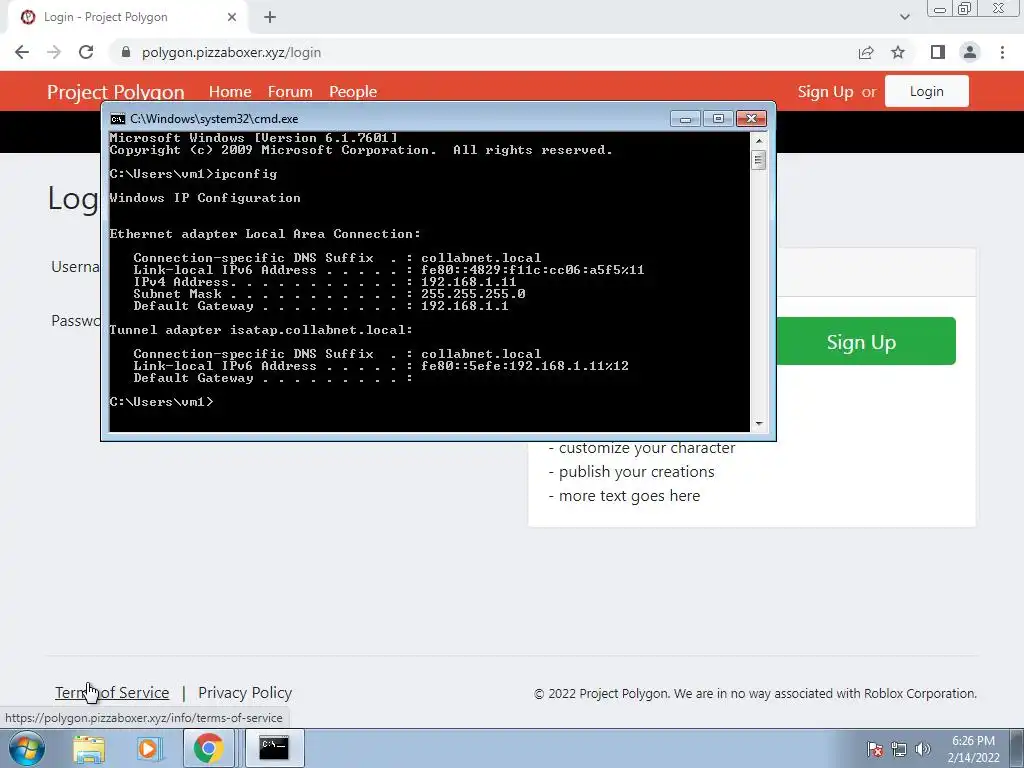Screen dimensions: 1024x768
Task: Click Sign Up link in header
Action: (x=825, y=91)
